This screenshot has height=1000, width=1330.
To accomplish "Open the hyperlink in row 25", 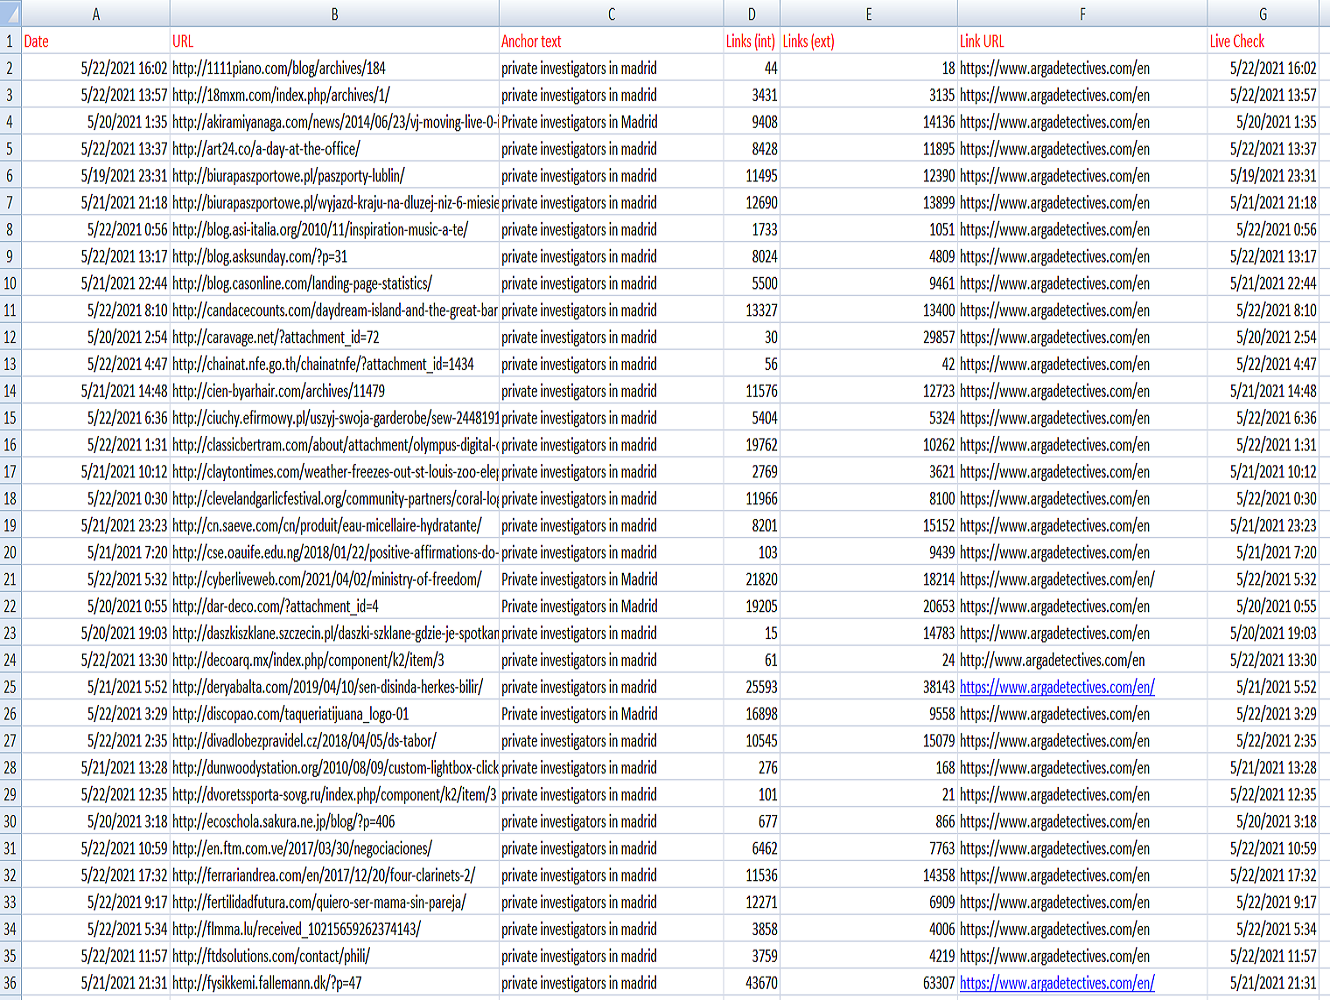I will [x=1056, y=689].
